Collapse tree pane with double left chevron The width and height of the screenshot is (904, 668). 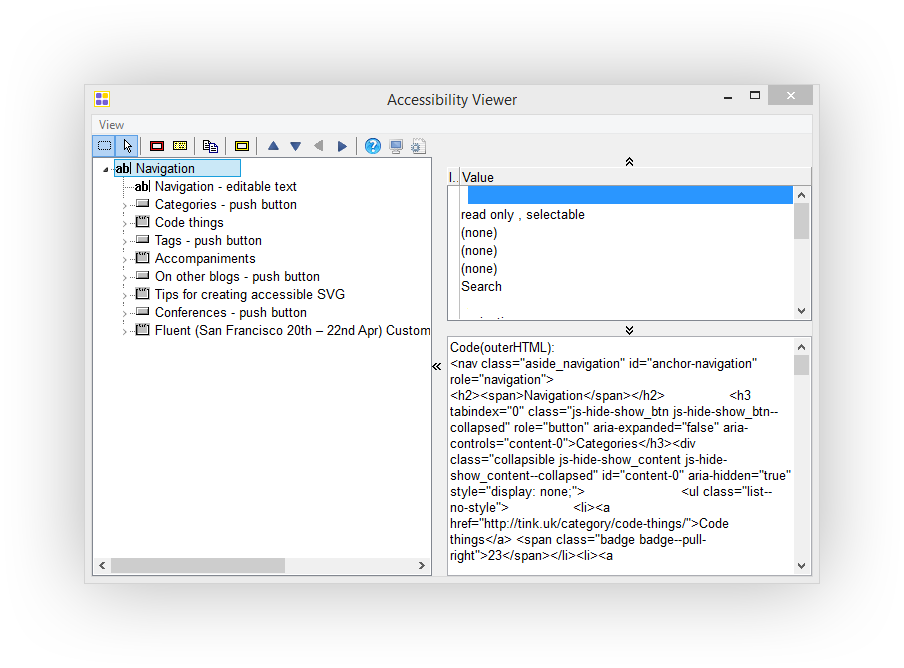437,367
